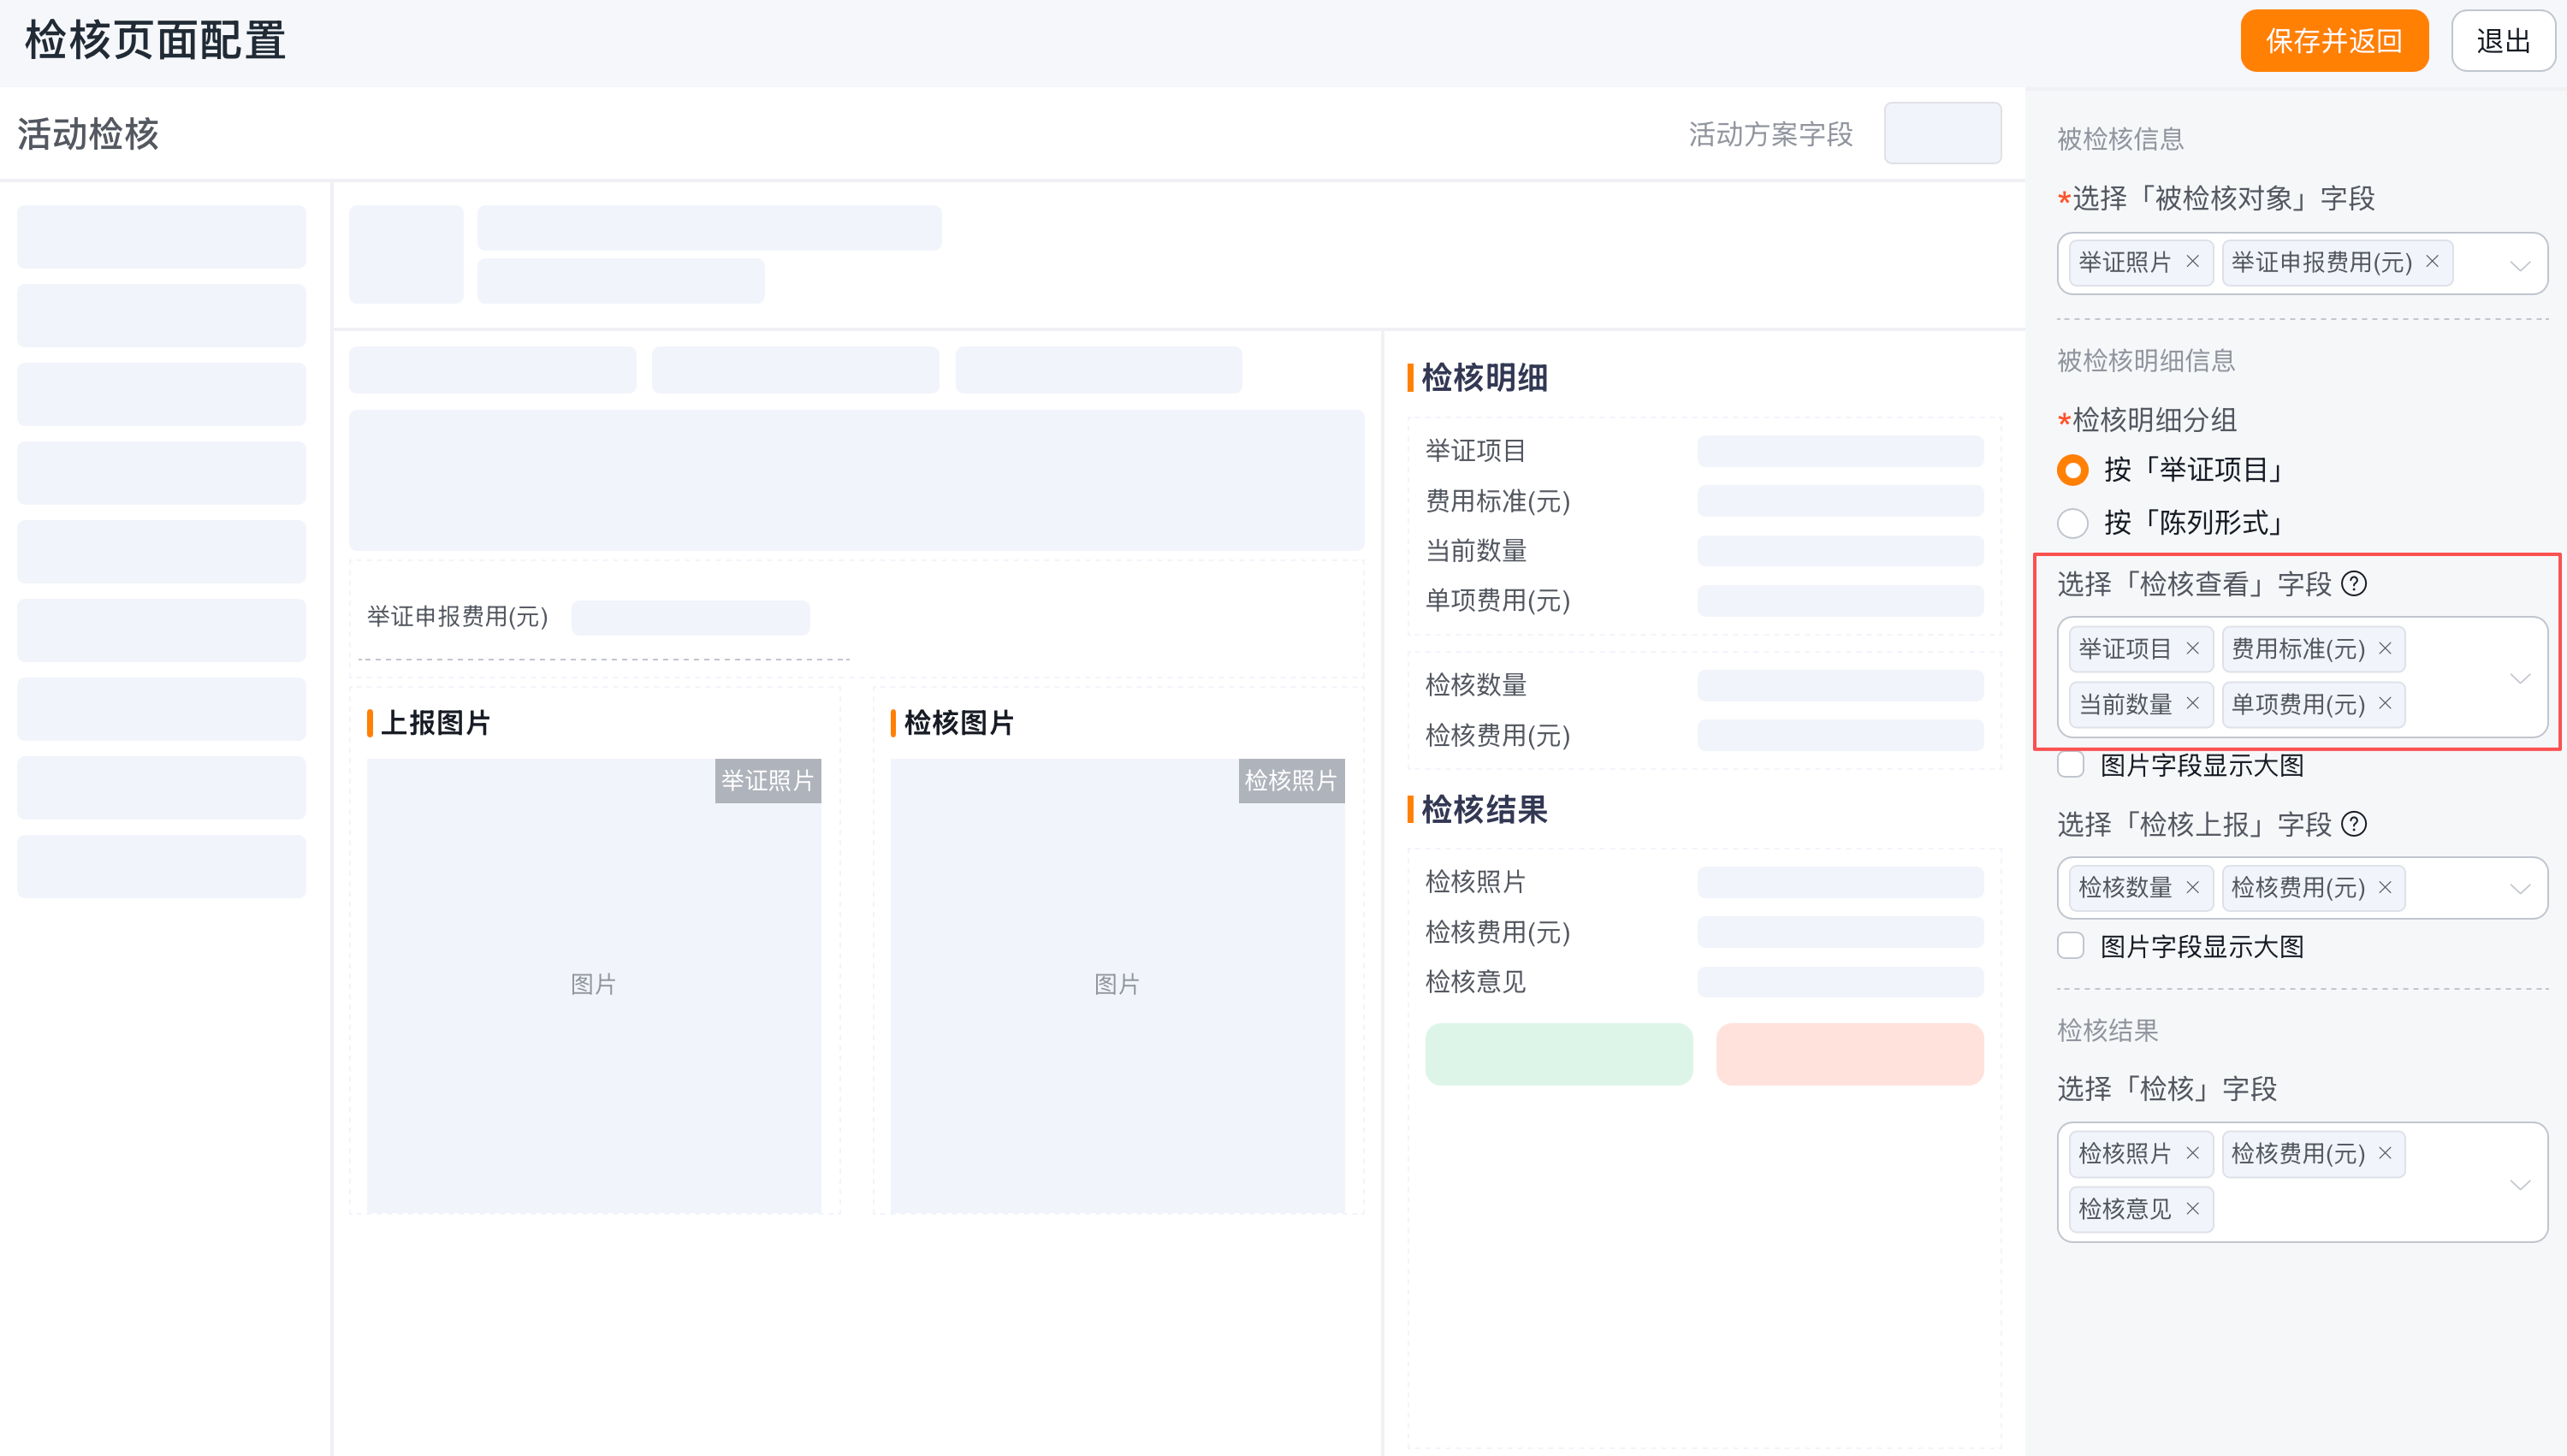2567x1456 pixels.
Task: Click the 检核照片 image placeholder
Action: 1117,986
